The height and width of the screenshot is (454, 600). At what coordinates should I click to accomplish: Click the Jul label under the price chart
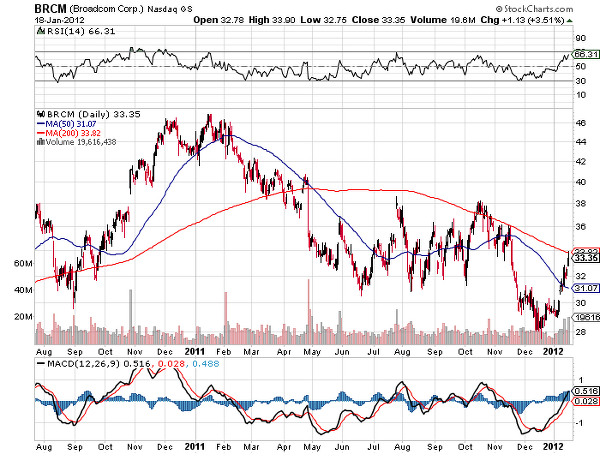pos(373,351)
